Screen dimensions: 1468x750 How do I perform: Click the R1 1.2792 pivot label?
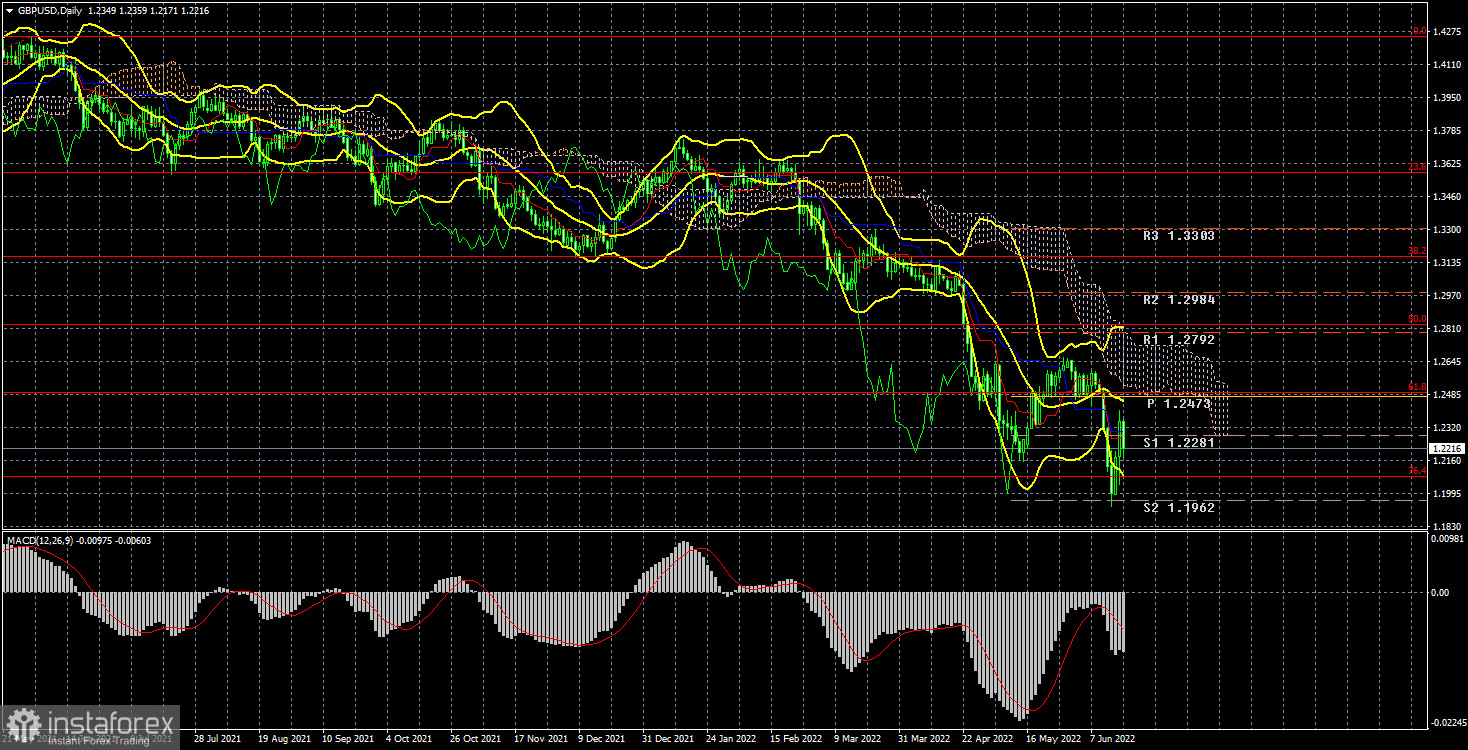tap(1179, 340)
